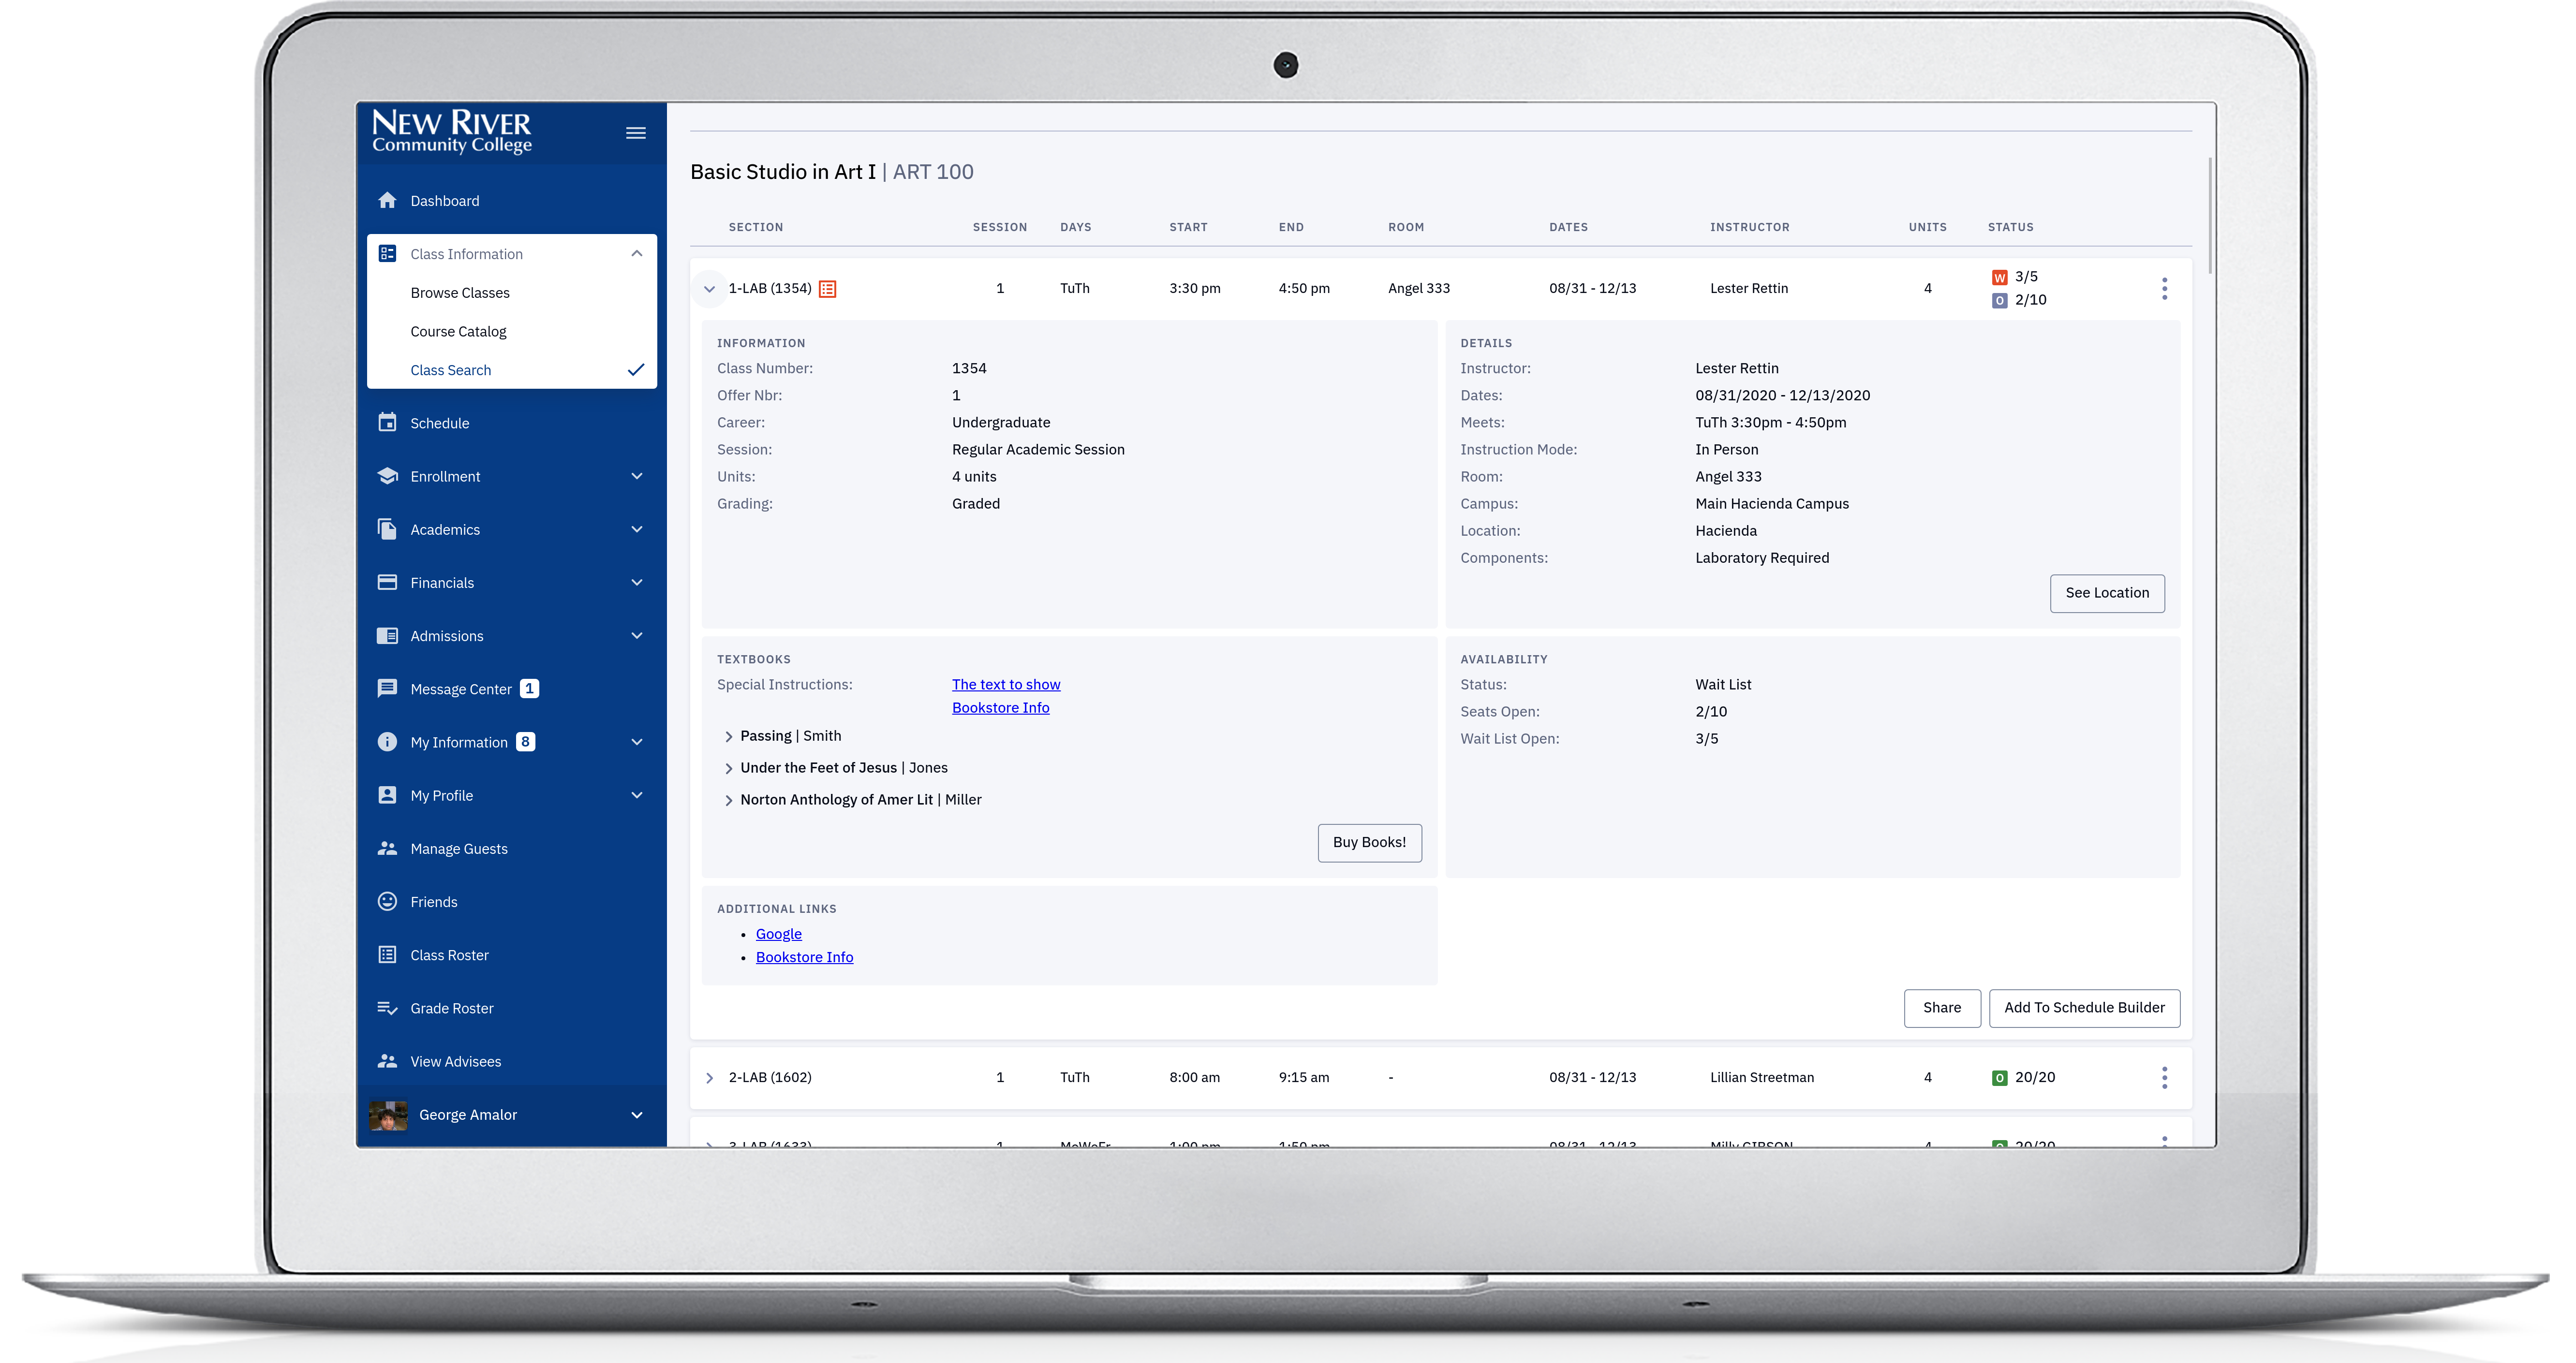This screenshot has height=1363, width=2576.
Task: Click the Academics documents icon
Action: click(387, 529)
